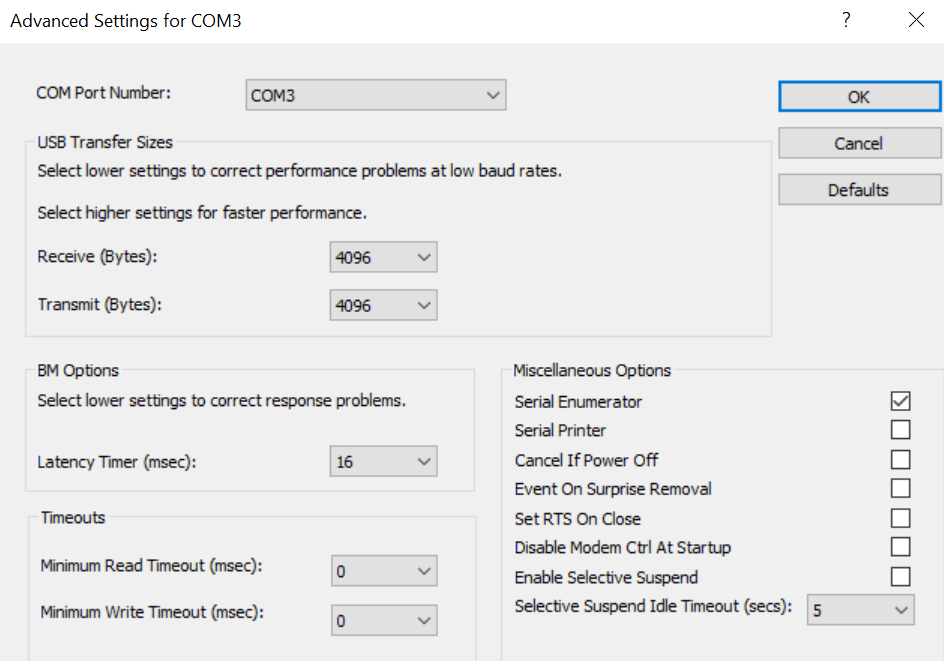Uncheck the Serial Enumerator checkbox
Viewport: 944px width, 661px height.
[901, 401]
